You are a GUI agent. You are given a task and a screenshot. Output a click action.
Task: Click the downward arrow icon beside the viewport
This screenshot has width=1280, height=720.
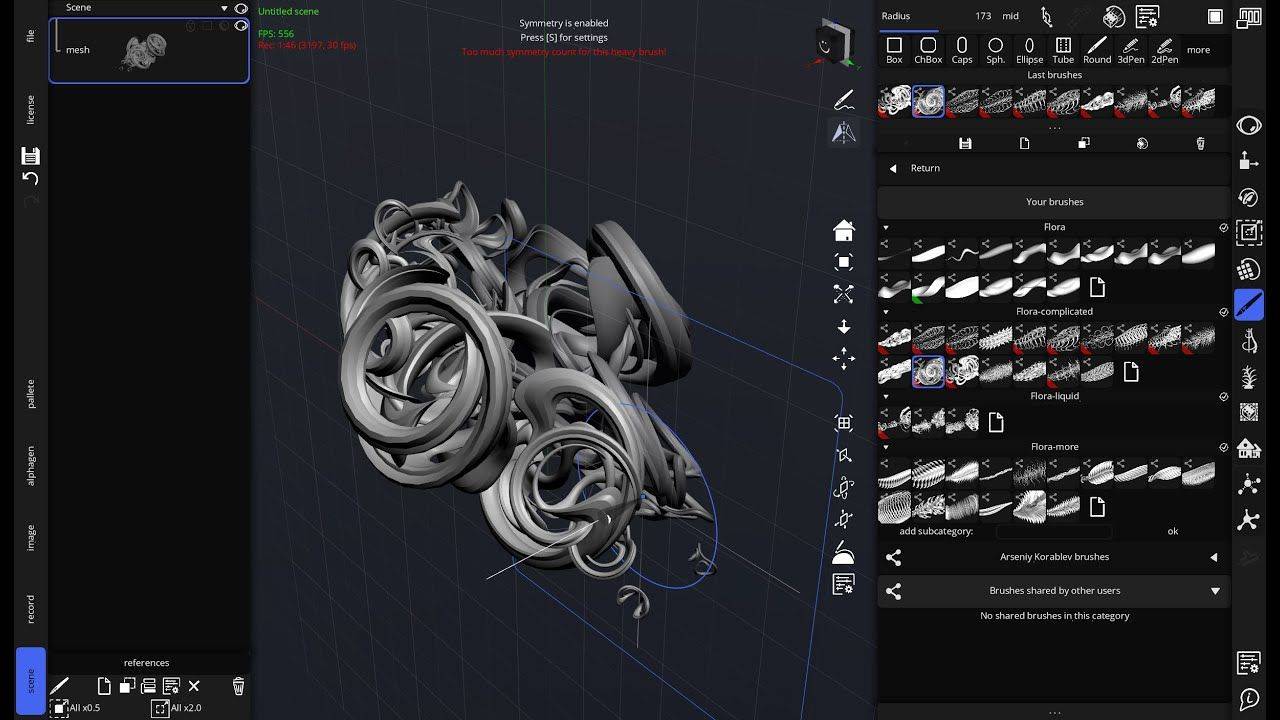click(844, 327)
